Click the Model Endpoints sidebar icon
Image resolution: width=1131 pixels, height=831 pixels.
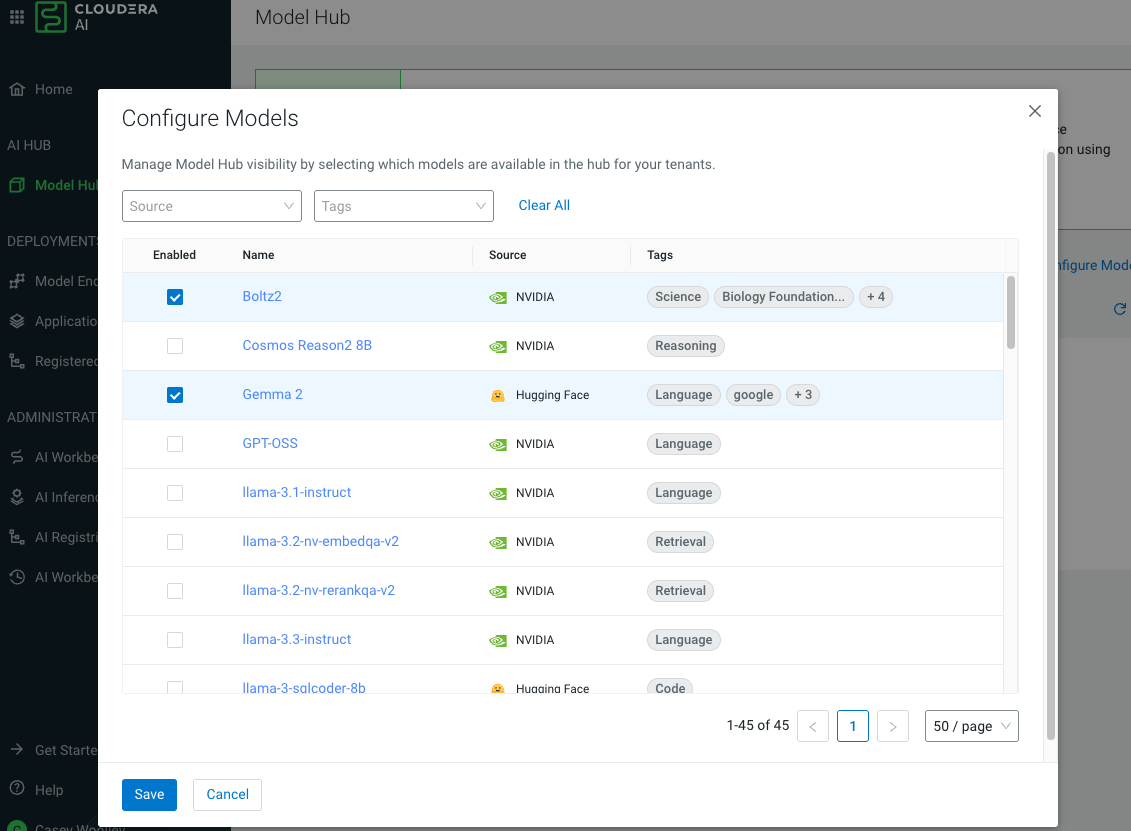[x=17, y=281]
